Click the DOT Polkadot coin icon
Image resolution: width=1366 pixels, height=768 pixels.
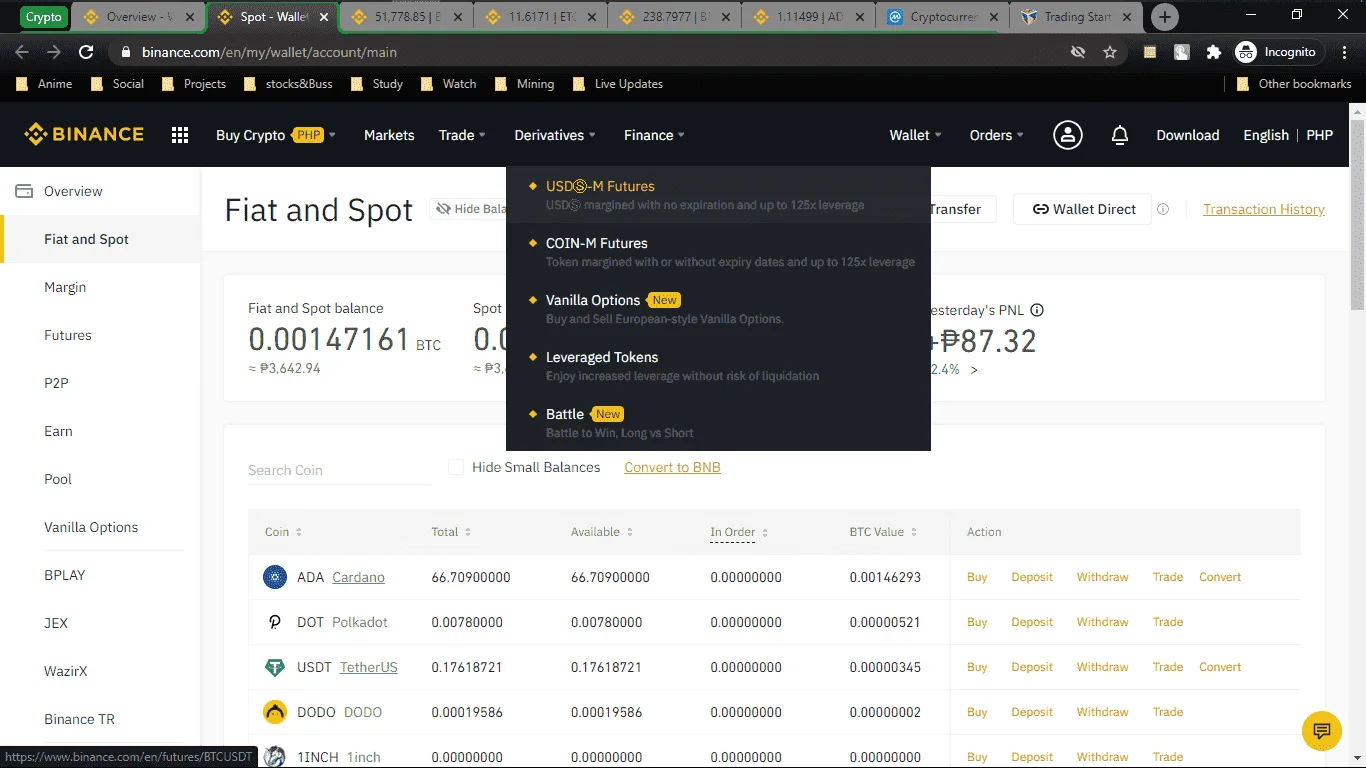click(275, 622)
